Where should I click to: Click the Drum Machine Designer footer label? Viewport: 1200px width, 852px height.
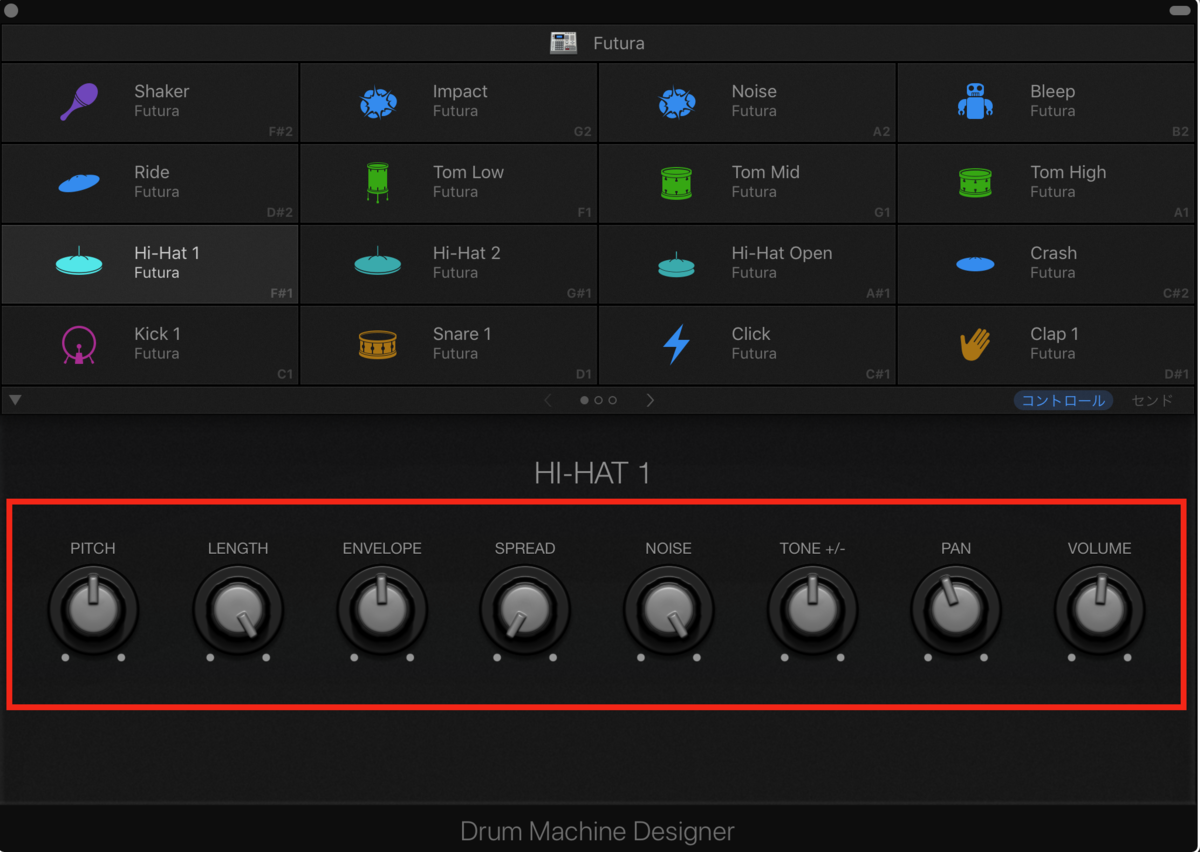(597, 831)
